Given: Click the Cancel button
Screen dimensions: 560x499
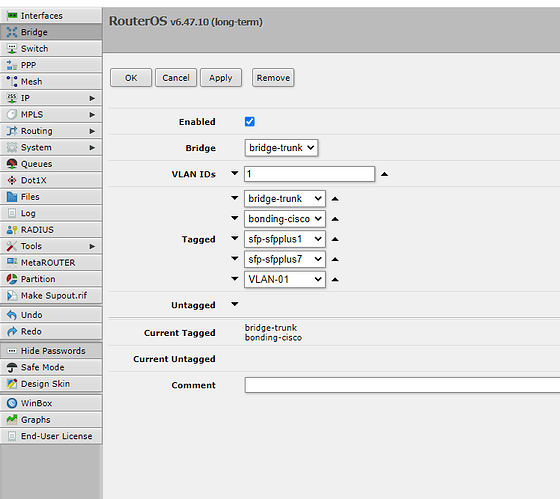Looking at the screenshot, I should point(176,78).
